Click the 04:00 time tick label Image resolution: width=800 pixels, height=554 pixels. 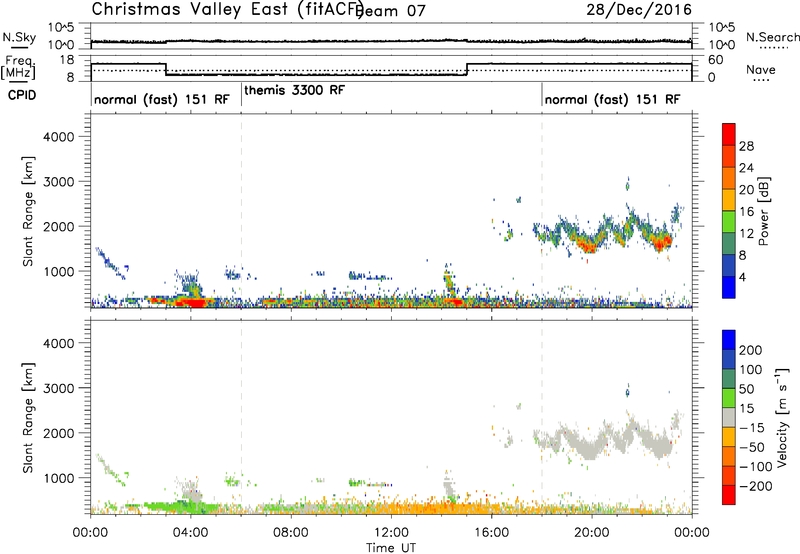point(191,533)
